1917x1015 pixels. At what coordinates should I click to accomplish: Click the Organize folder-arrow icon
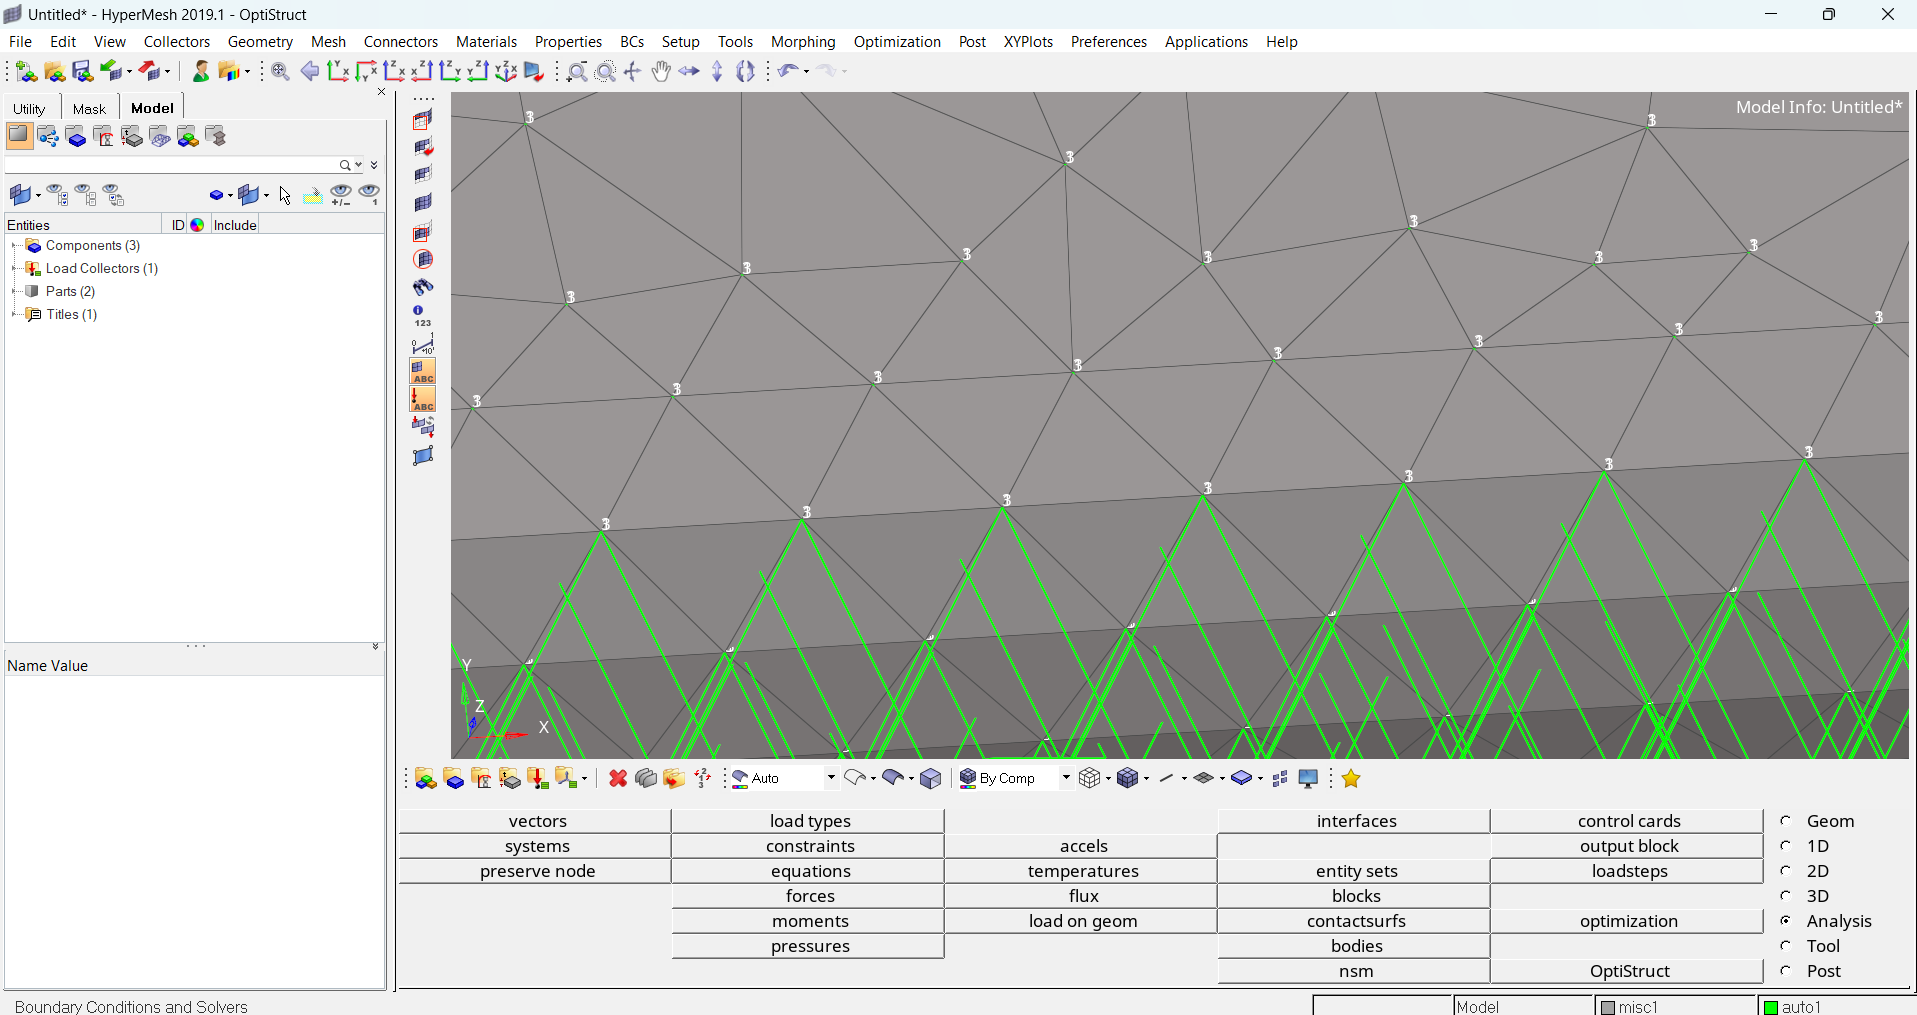(674, 779)
